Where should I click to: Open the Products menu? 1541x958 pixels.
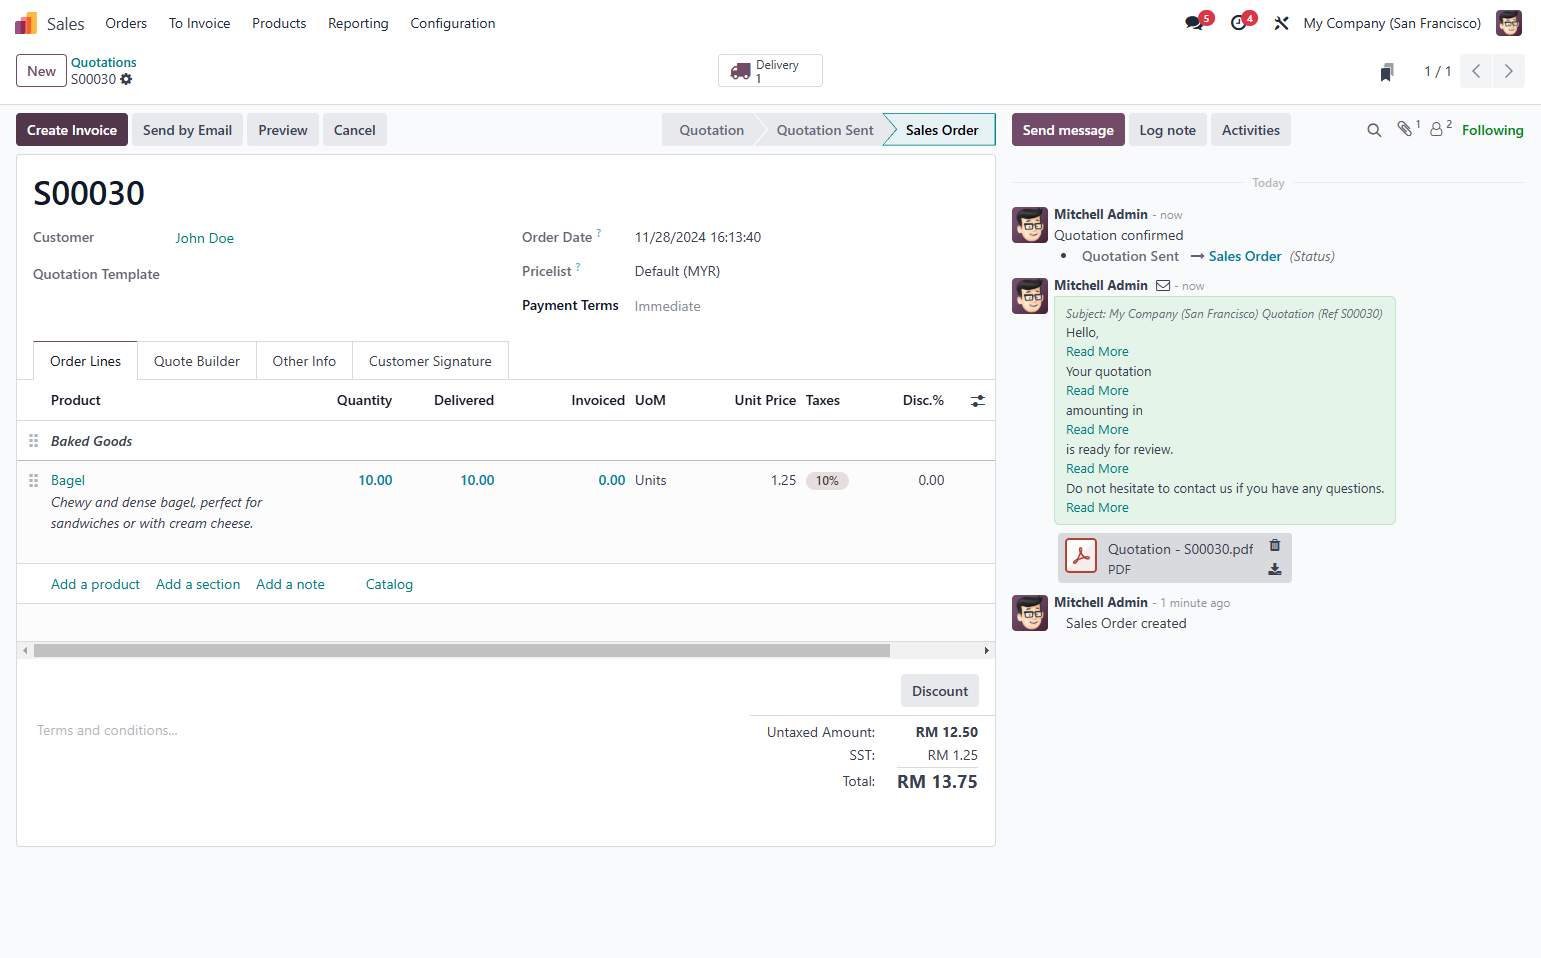pos(279,23)
